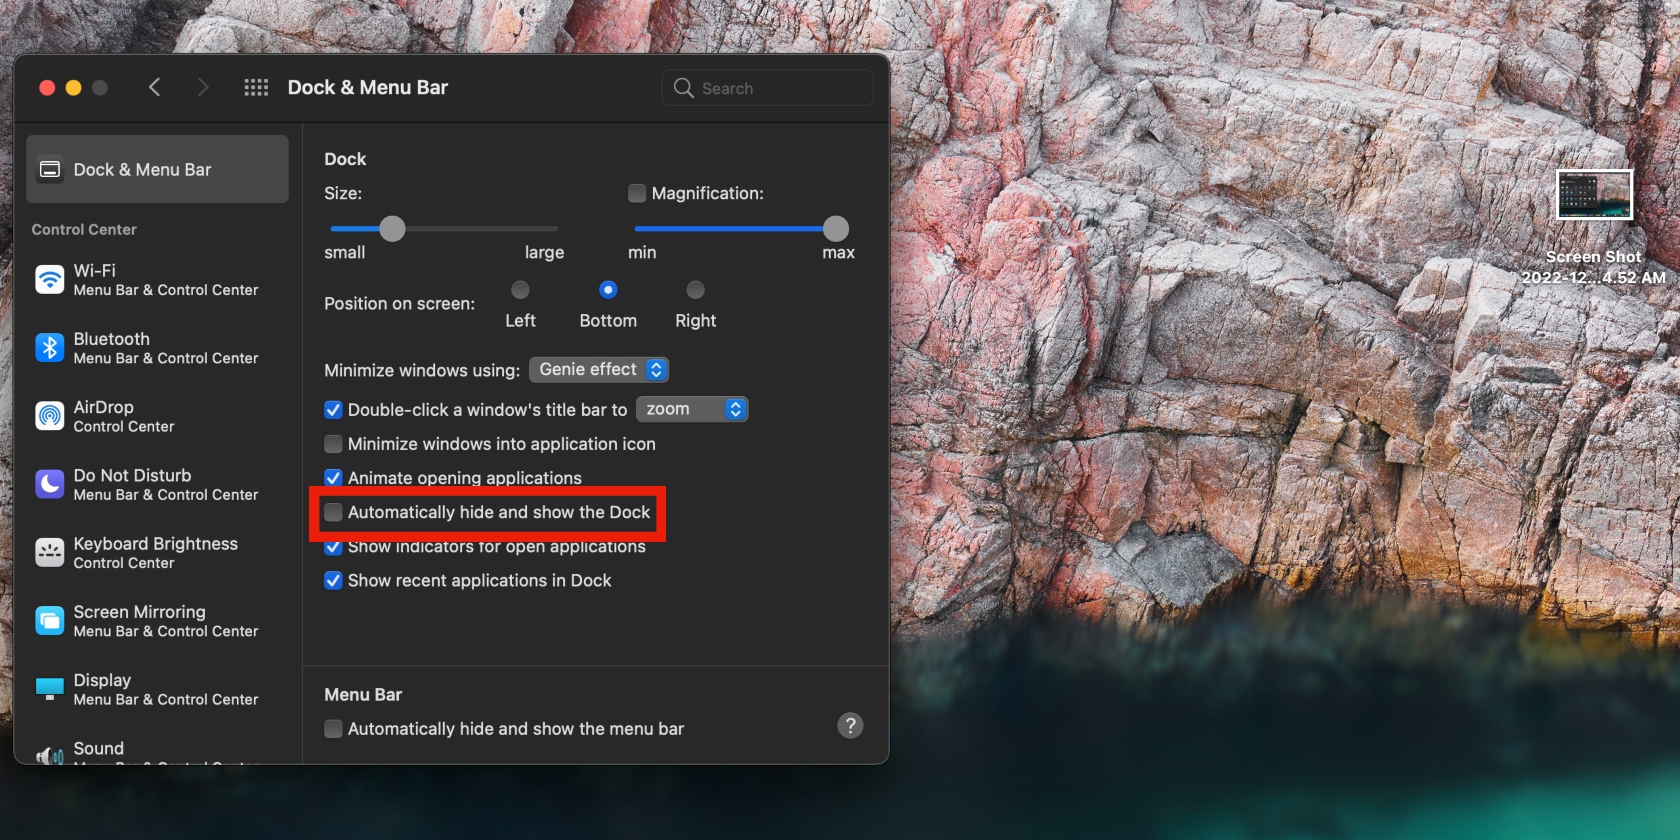This screenshot has height=840, width=1680.
Task: Select Bottom dock position
Action: (608, 290)
